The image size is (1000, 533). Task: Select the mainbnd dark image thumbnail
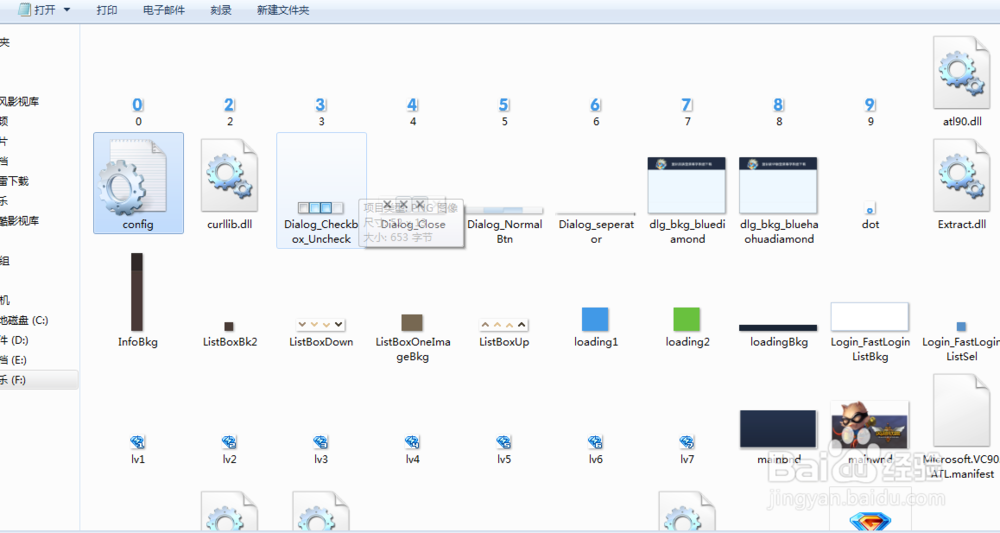pyautogui.click(x=778, y=428)
